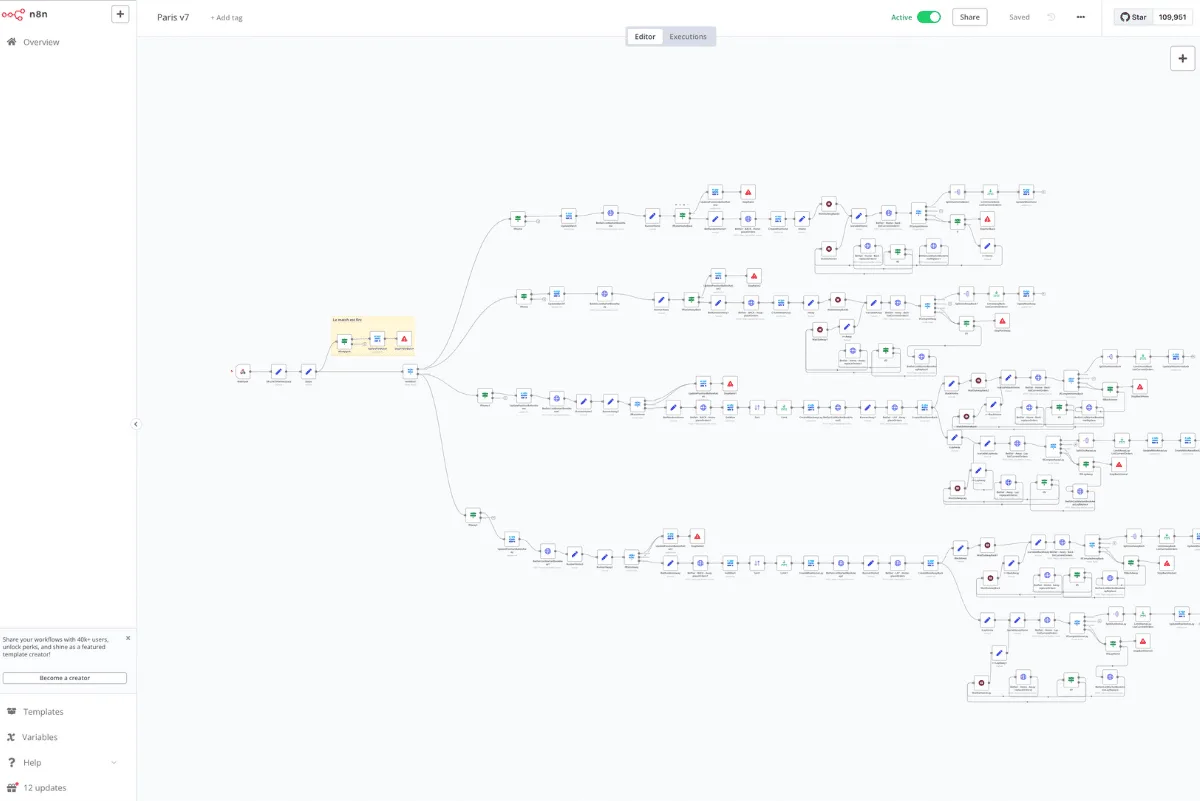
Task: Select the green node inside the yellow sticky note
Action: tap(345, 341)
